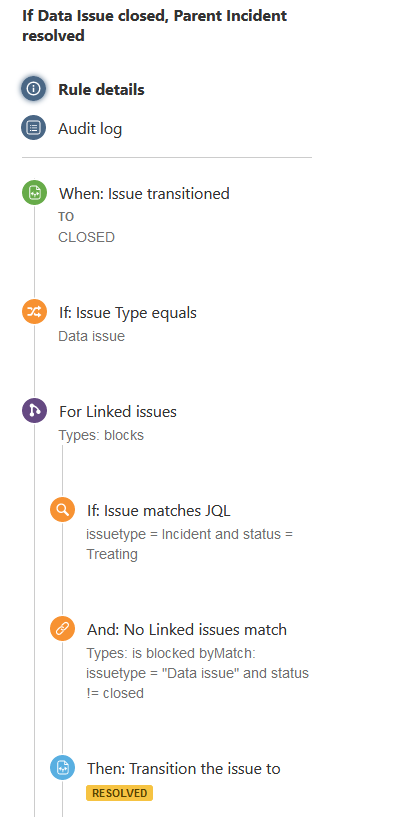Click the blue Transition the issue action icon
This screenshot has height=817, width=404.
tap(63, 768)
